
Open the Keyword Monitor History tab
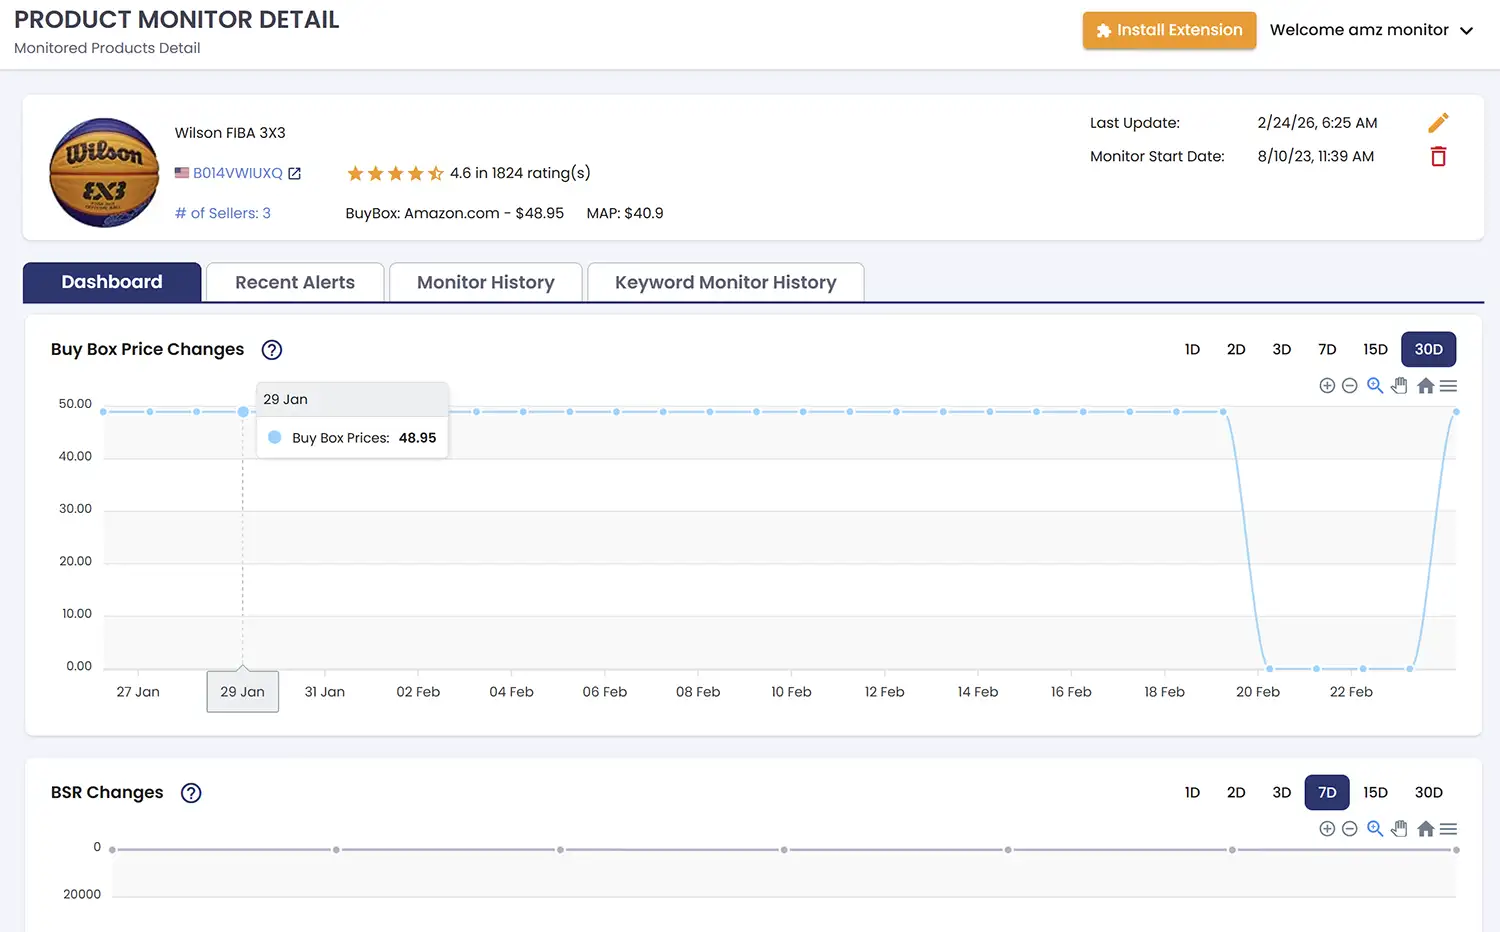[725, 283]
